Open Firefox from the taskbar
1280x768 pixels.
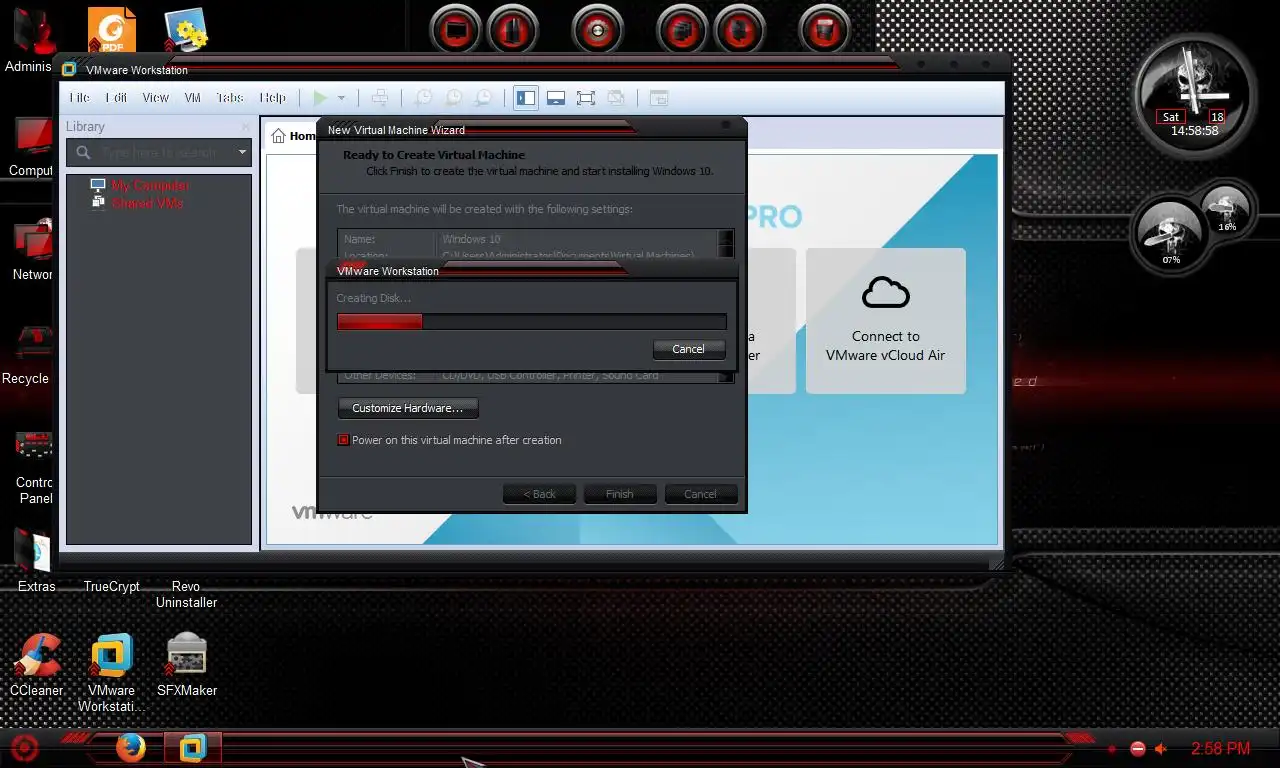click(130, 747)
